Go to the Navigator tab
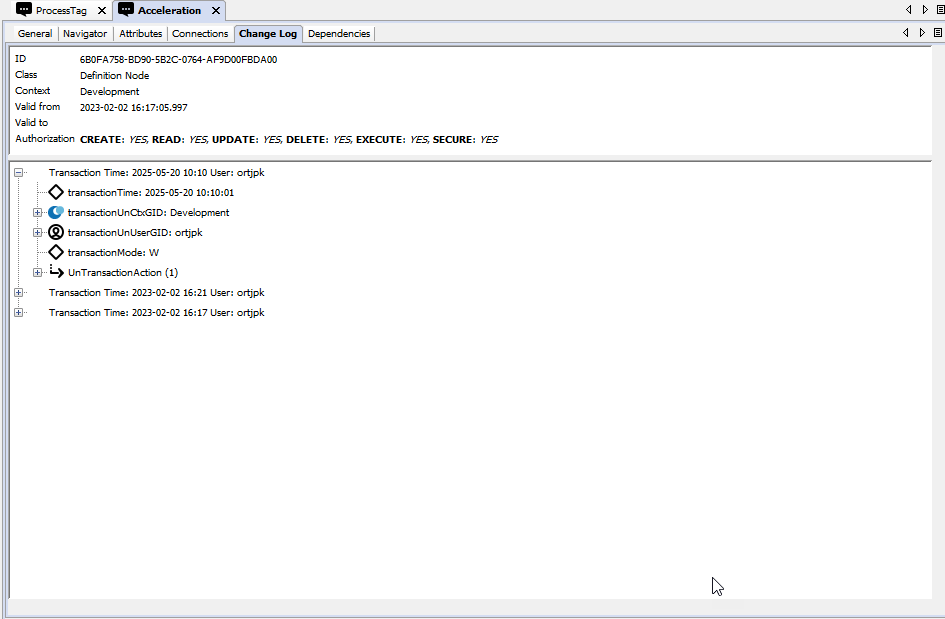This screenshot has width=945, height=619. (x=85, y=34)
